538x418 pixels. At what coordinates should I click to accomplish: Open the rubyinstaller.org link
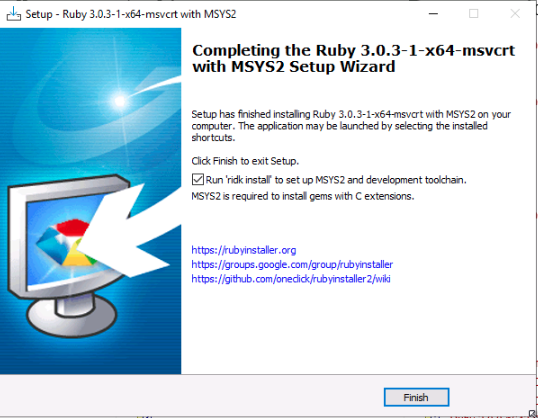(244, 250)
